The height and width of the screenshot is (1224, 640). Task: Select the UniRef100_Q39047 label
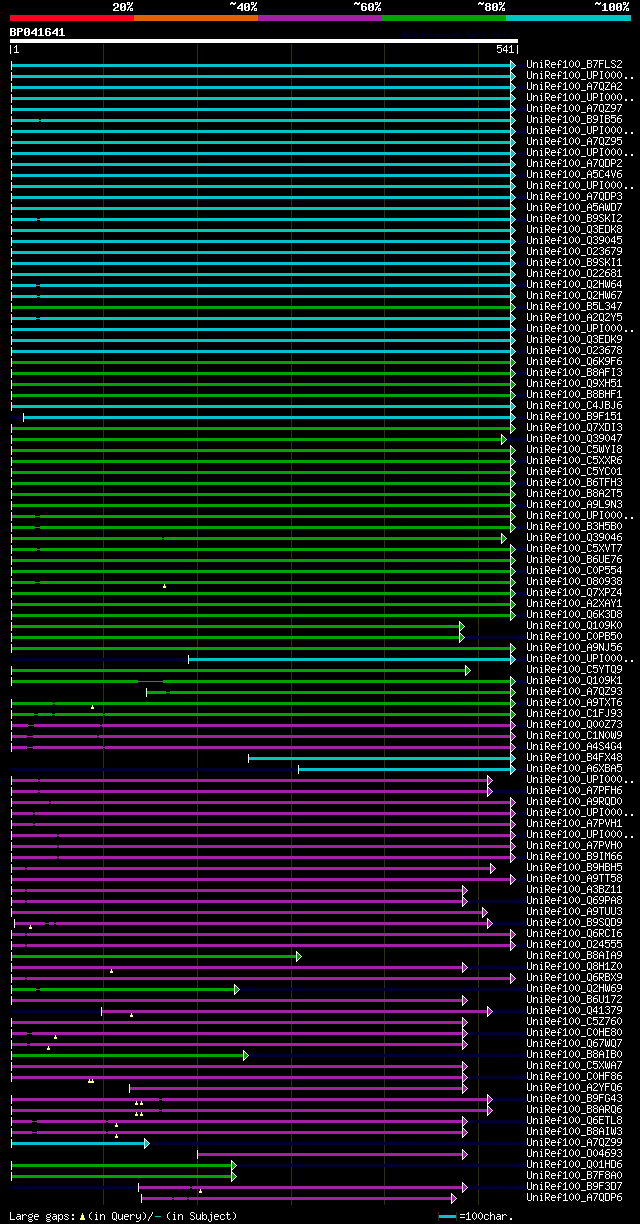(574, 439)
